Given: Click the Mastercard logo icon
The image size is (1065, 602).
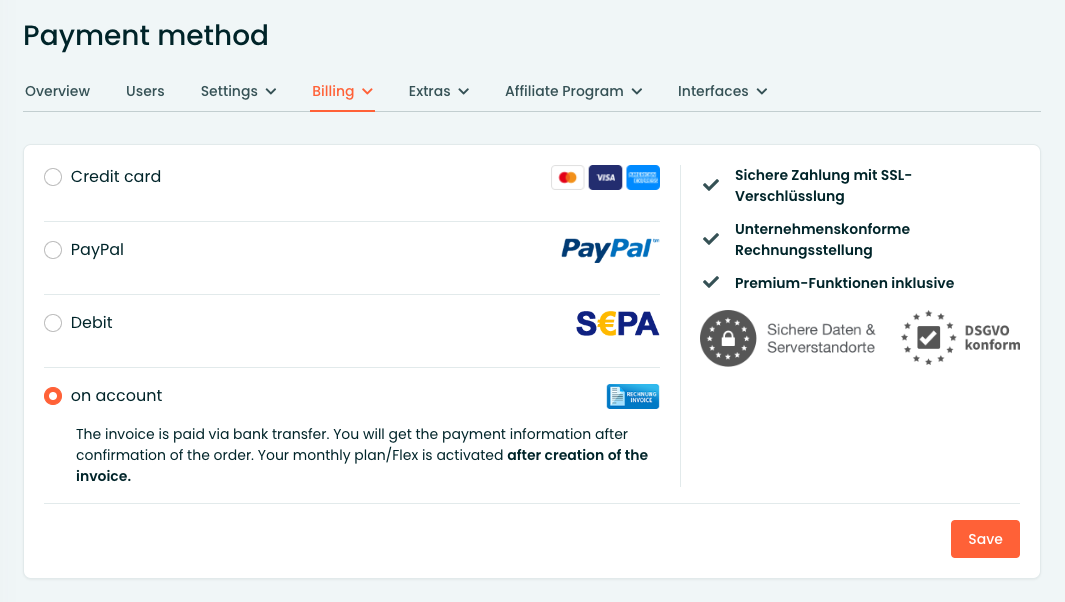Looking at the screenshot, I should pos(567,177).
